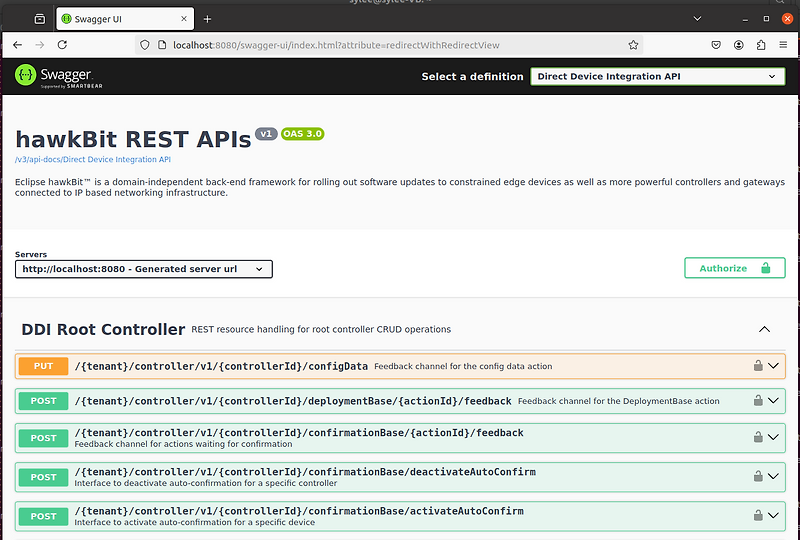Open Firefox extensions puzzle icon
800x540 pixels.
761,45
